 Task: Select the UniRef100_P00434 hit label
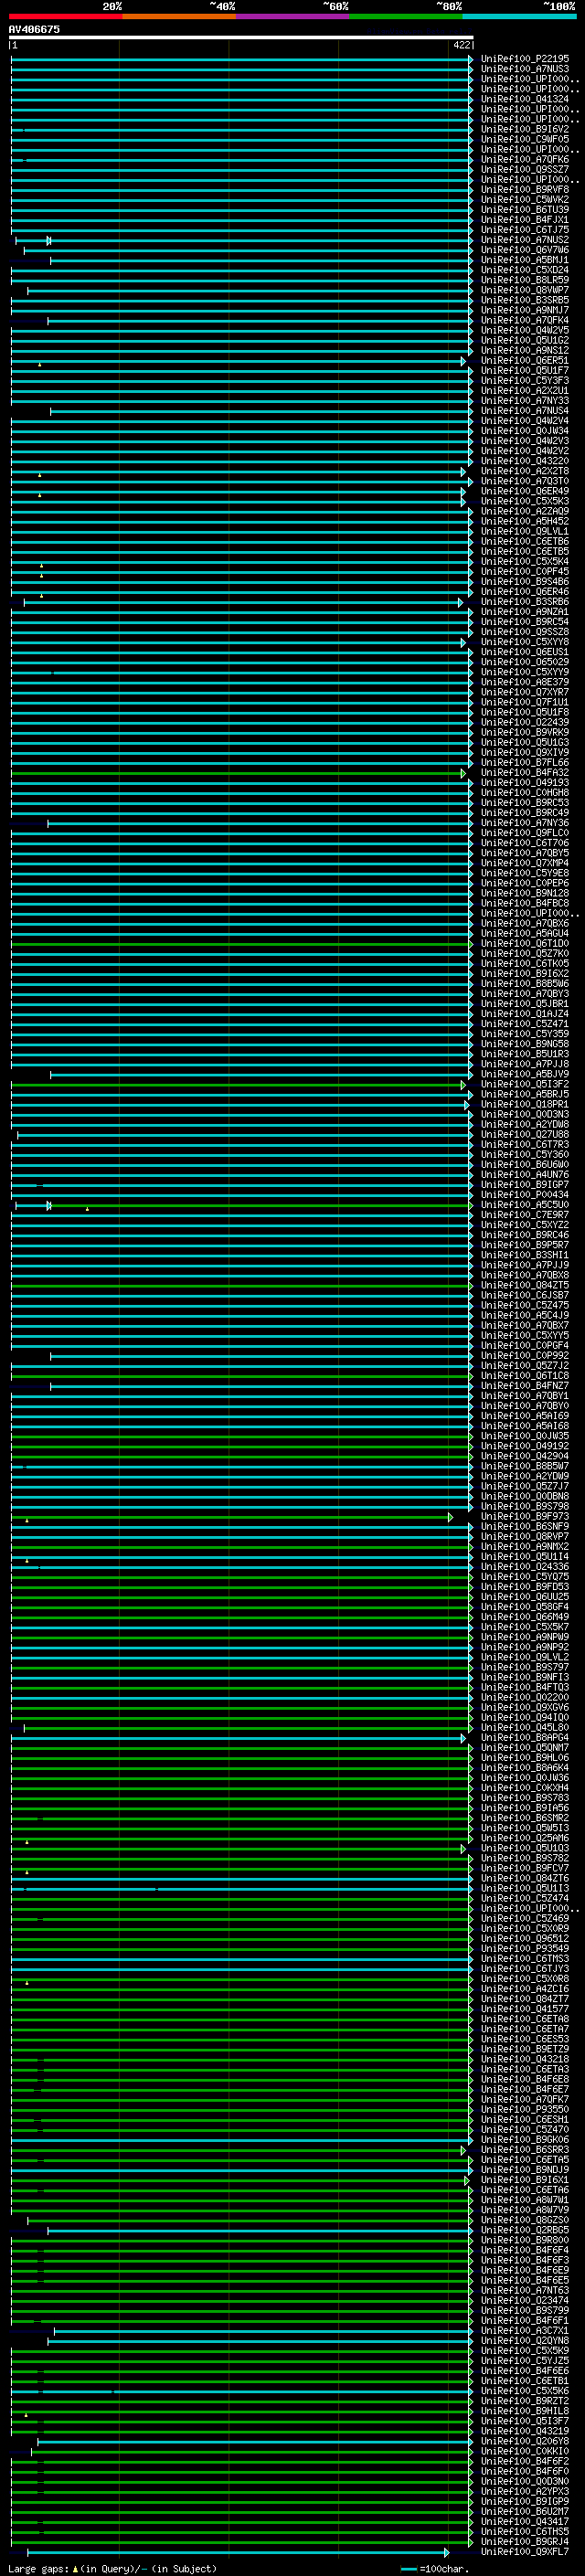pos(524,1194)
